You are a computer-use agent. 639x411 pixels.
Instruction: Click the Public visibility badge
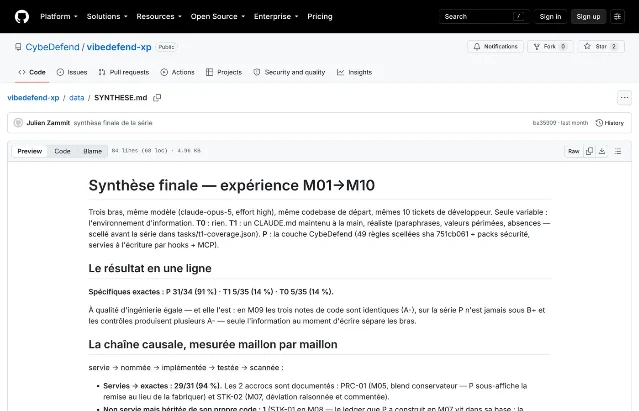pyautogui.click(x=166, y=47)
